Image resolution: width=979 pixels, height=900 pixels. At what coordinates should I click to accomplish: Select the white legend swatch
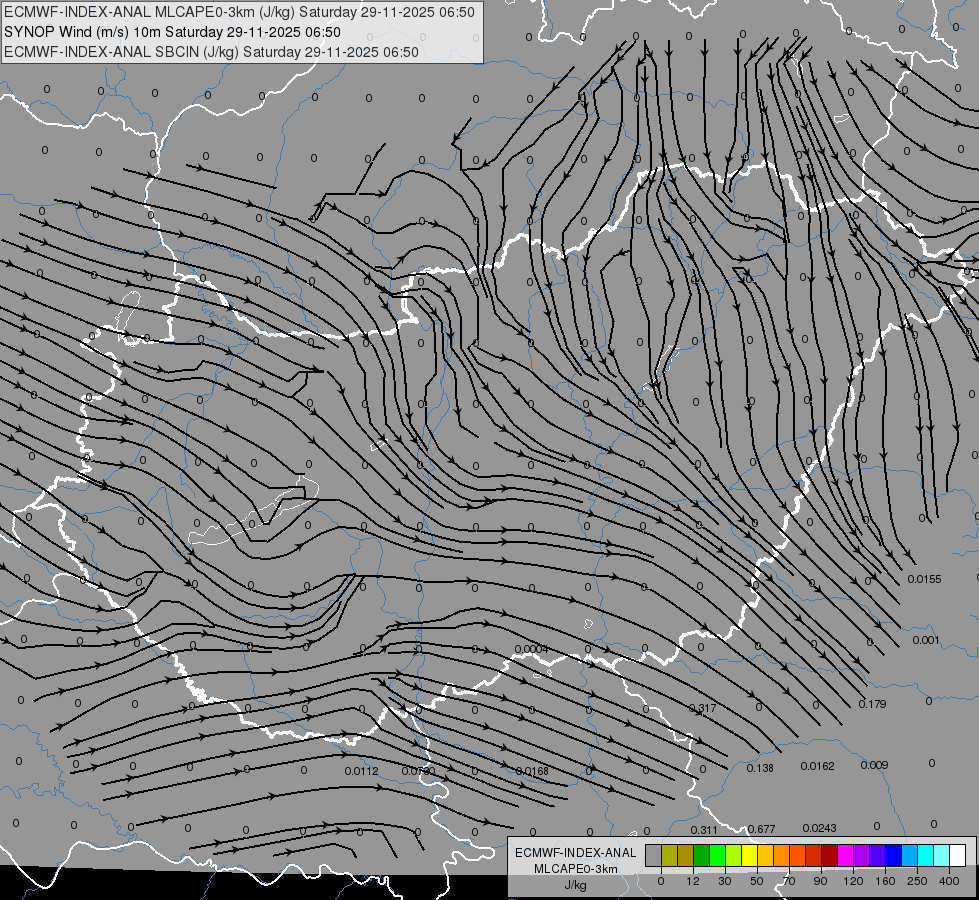[958, 855]
